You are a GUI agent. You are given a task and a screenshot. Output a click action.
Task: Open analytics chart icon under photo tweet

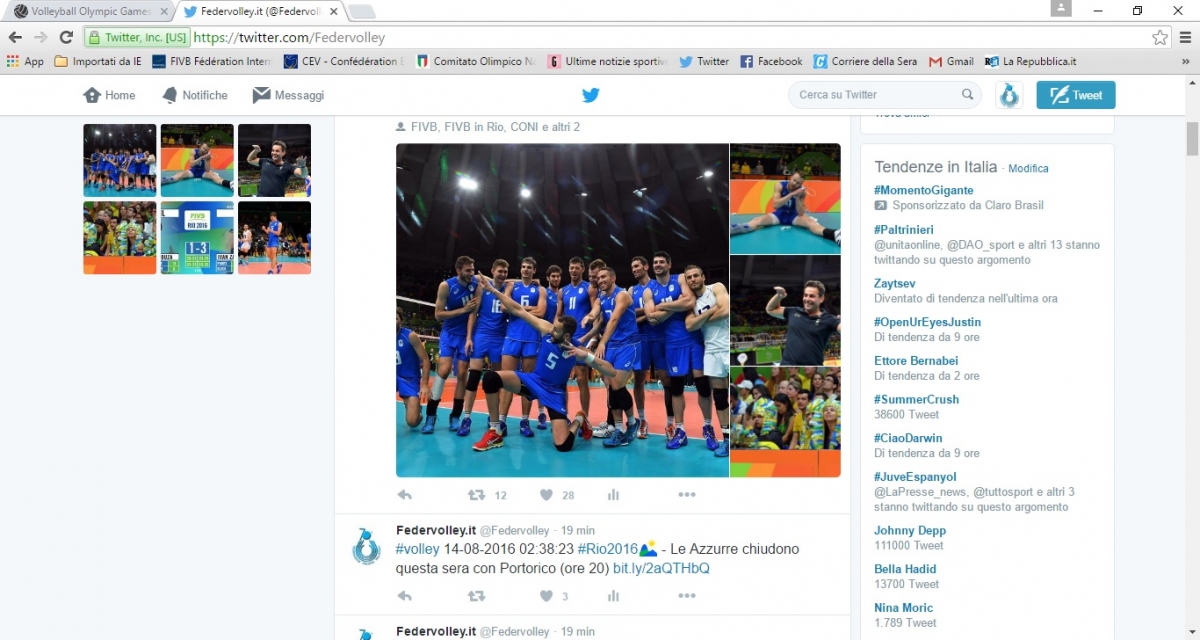tap(614, 495)
